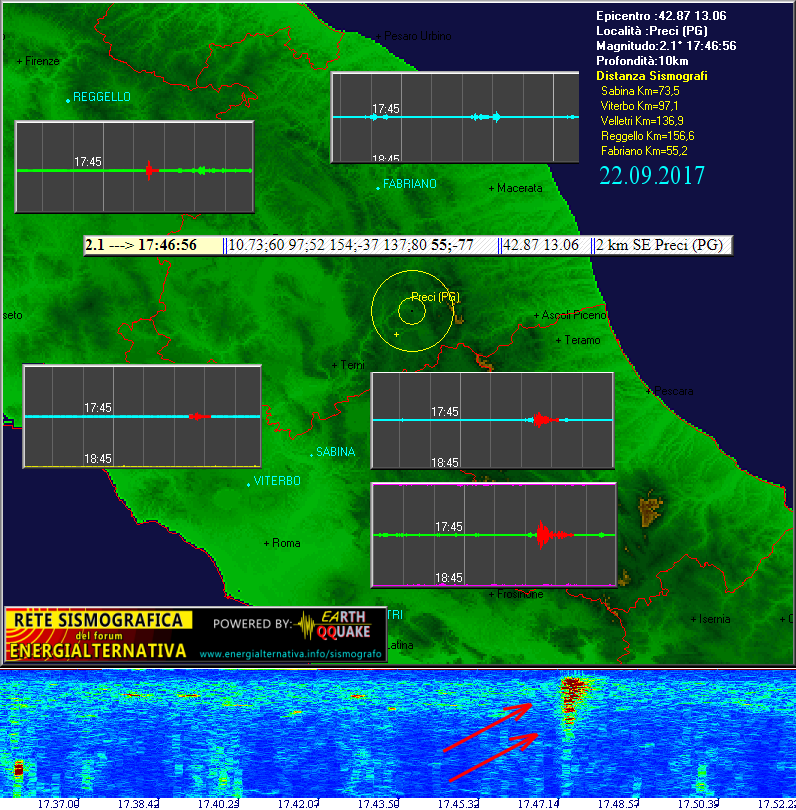Click the VITERBO station label
796x810 pixels.
tap(277, 481)
